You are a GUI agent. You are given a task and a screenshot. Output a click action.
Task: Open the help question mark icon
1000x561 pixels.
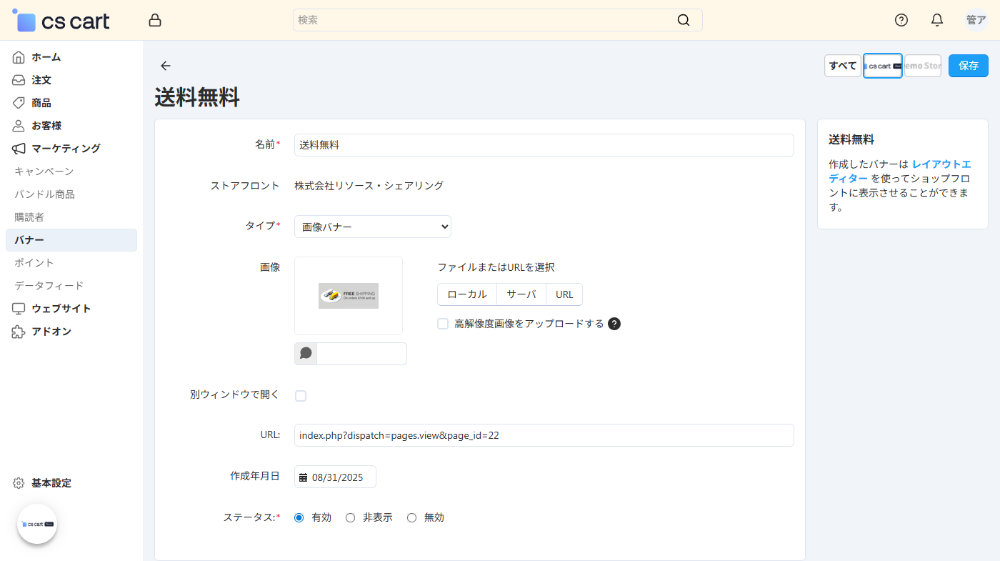(901, 20)
